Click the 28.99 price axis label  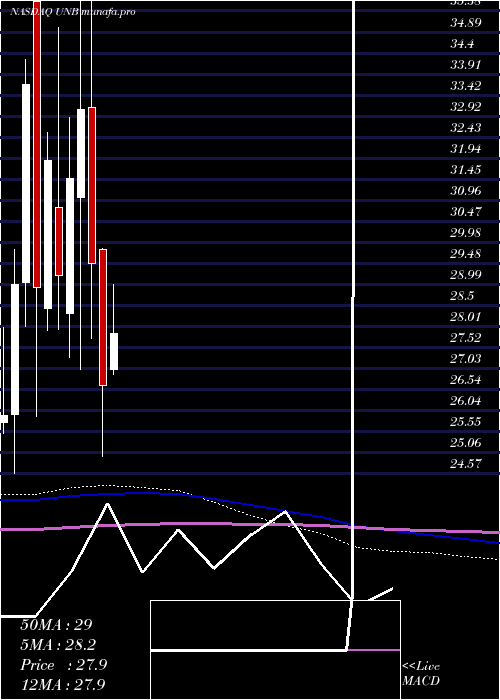[466, 275]
